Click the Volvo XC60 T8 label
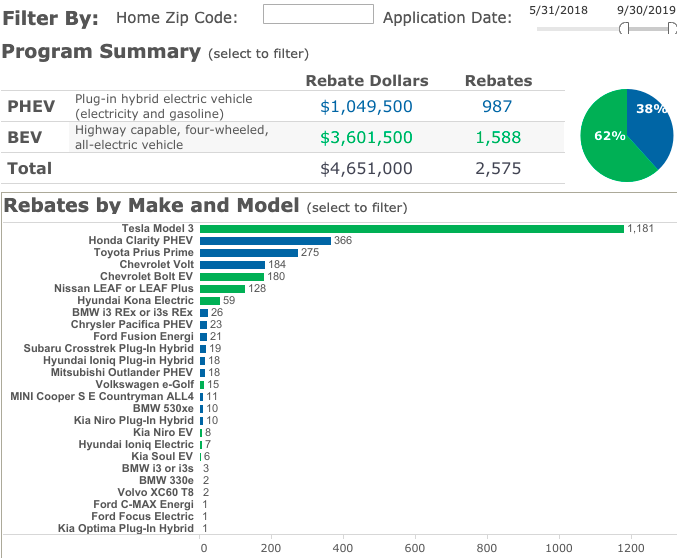Screen dimensions: 677x558 coord(155,492)
